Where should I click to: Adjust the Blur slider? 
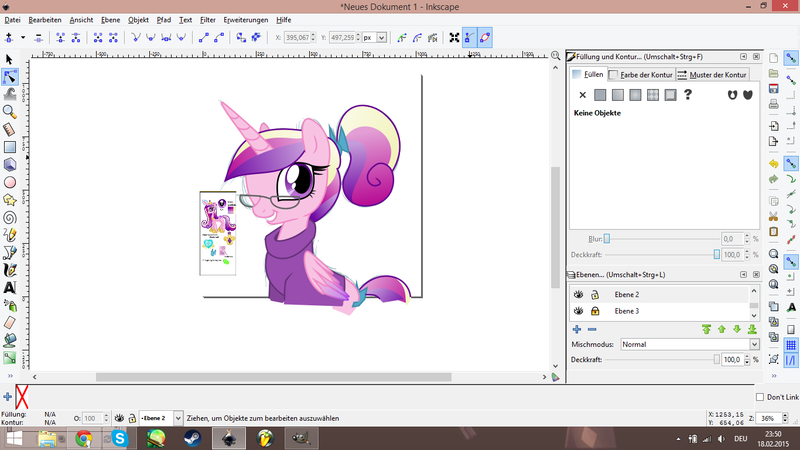[606, 239]
